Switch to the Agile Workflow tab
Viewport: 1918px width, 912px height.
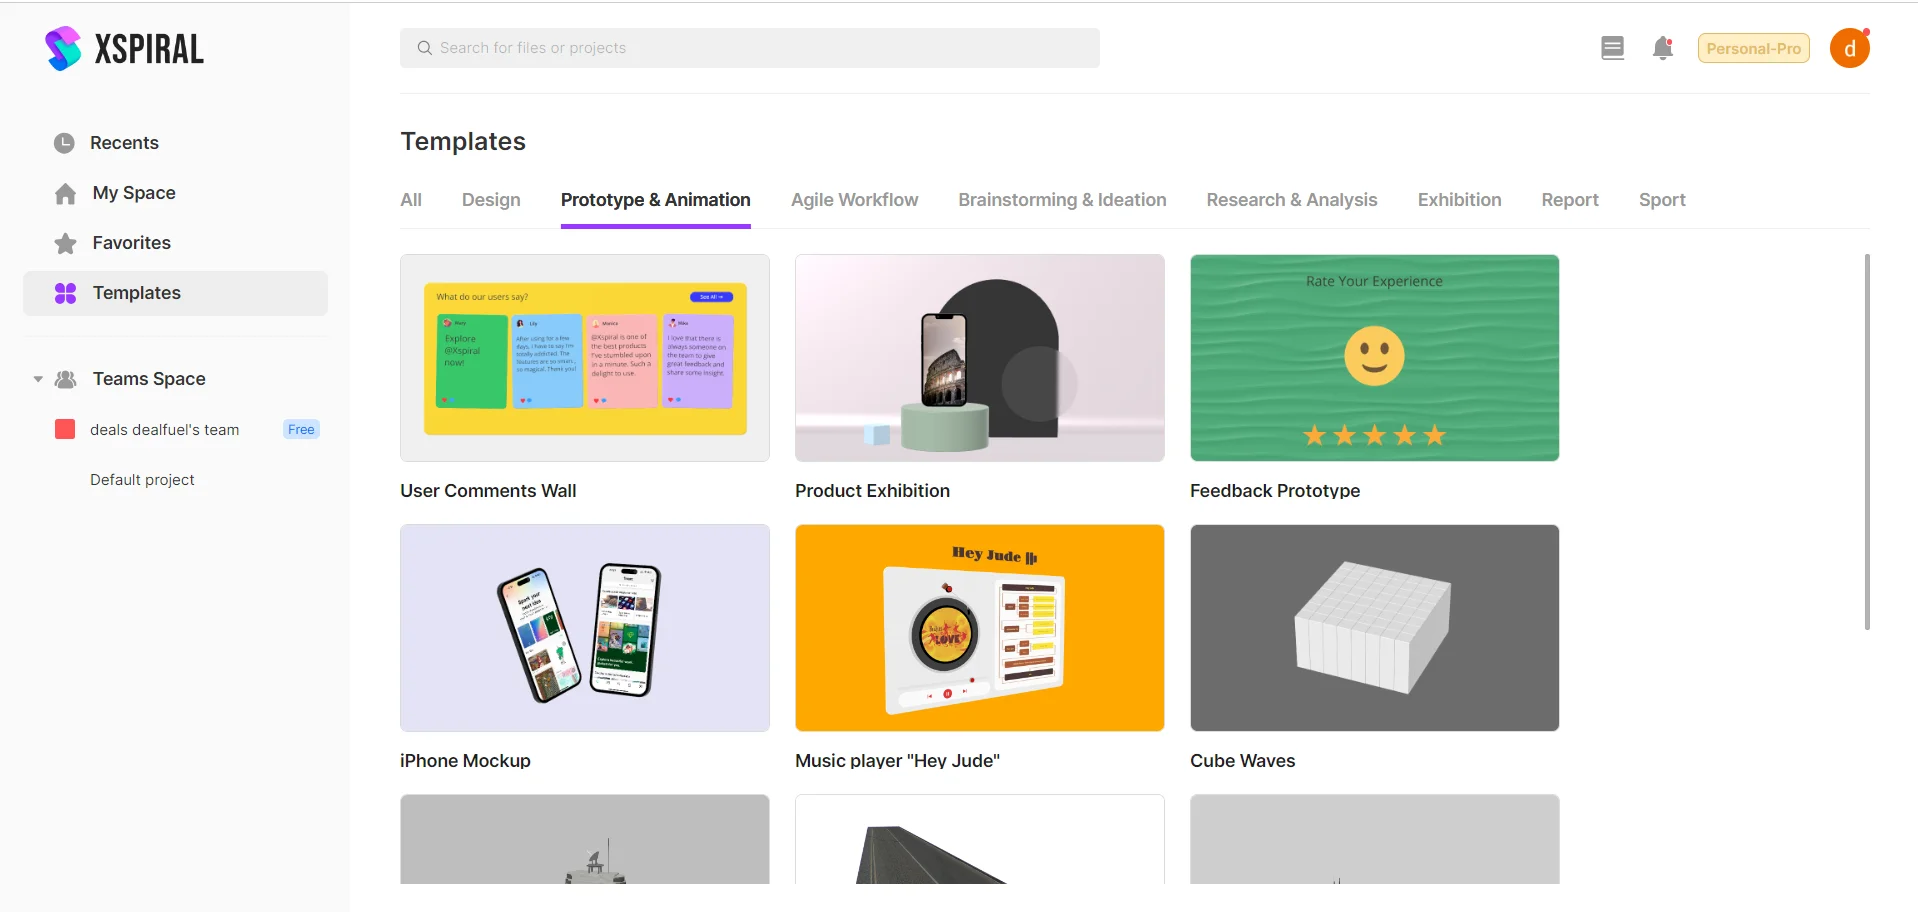click(x=854, y=200)
